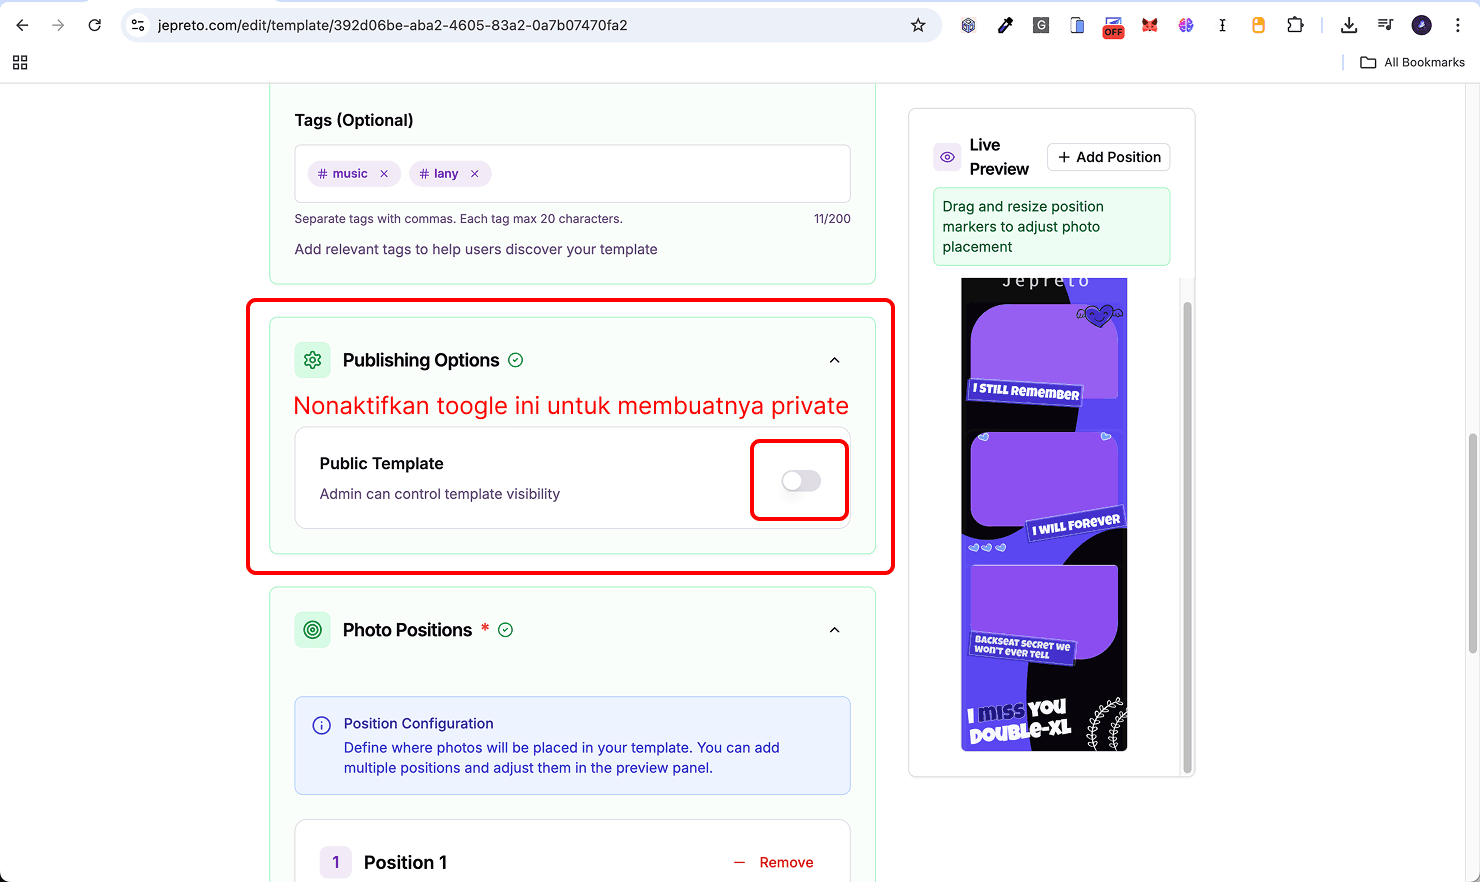Open the Chrome extensions puzzle icon
Screen dimensions: 1480x882
pyautogui.click(x=1295, y=24)
